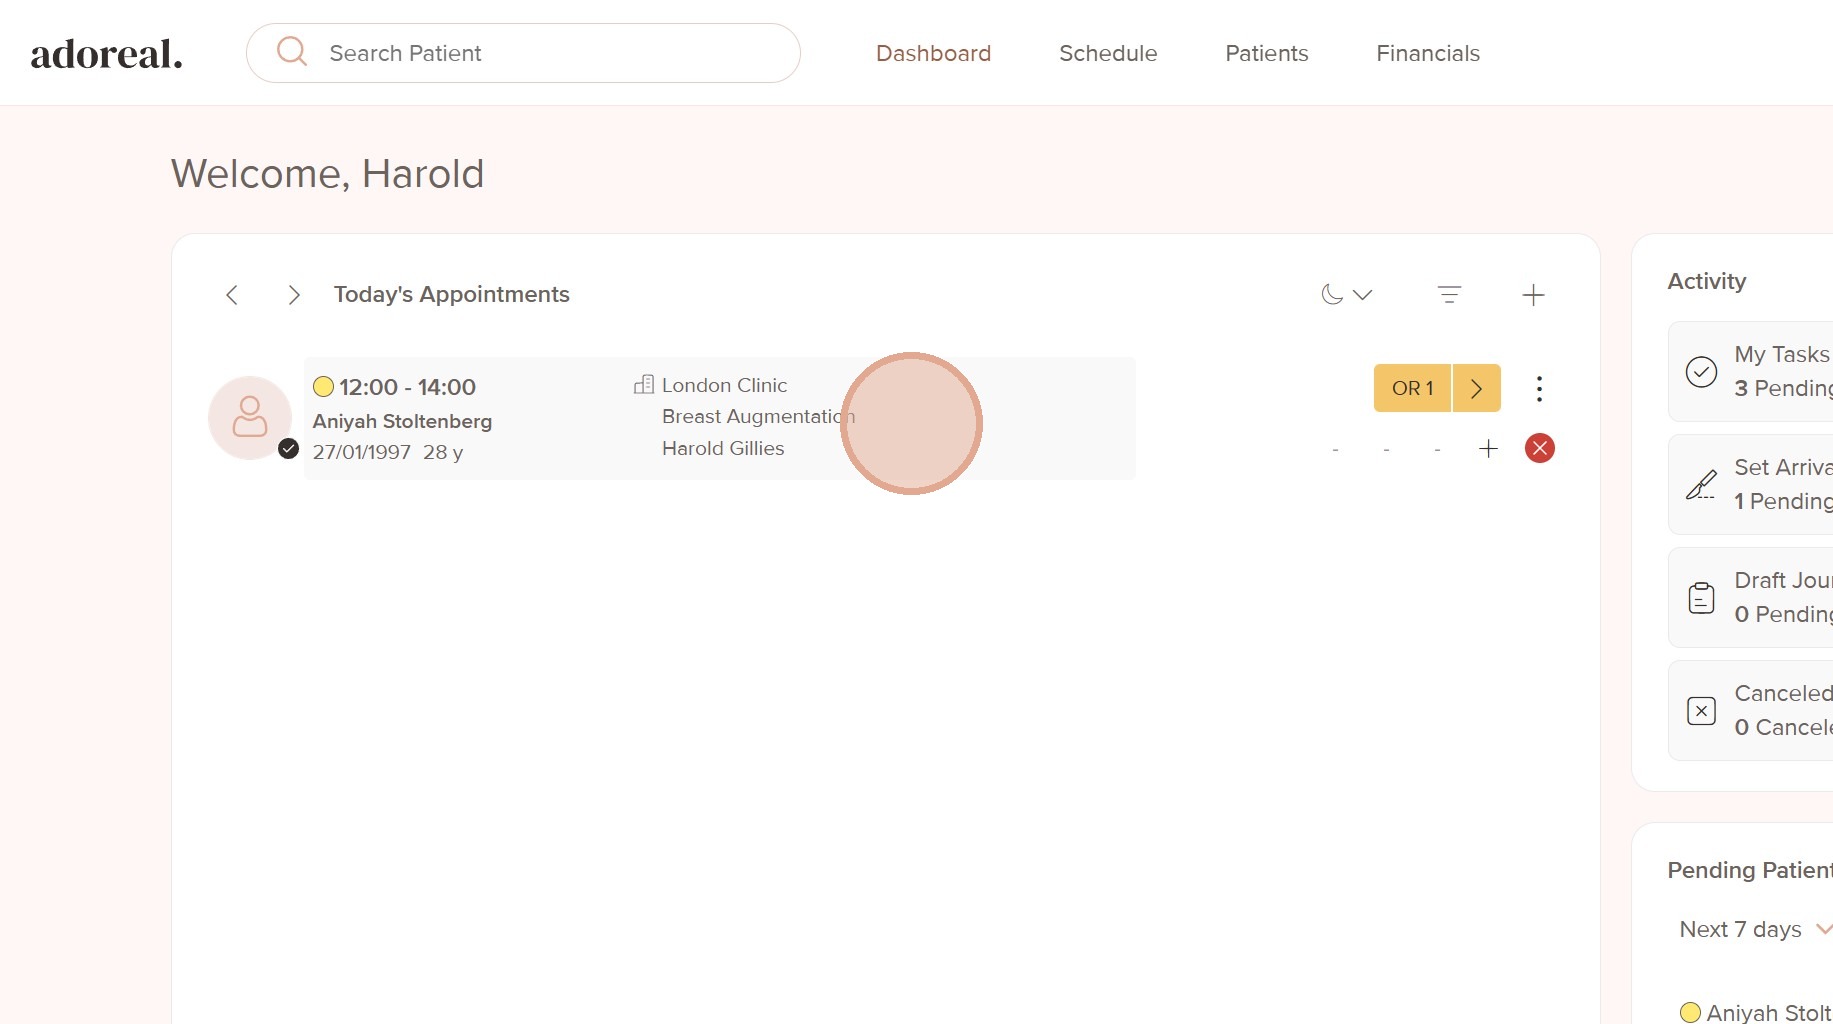Click the OR 1 arrow chevron
1833x1024 pixels.
pos(1476,388)
